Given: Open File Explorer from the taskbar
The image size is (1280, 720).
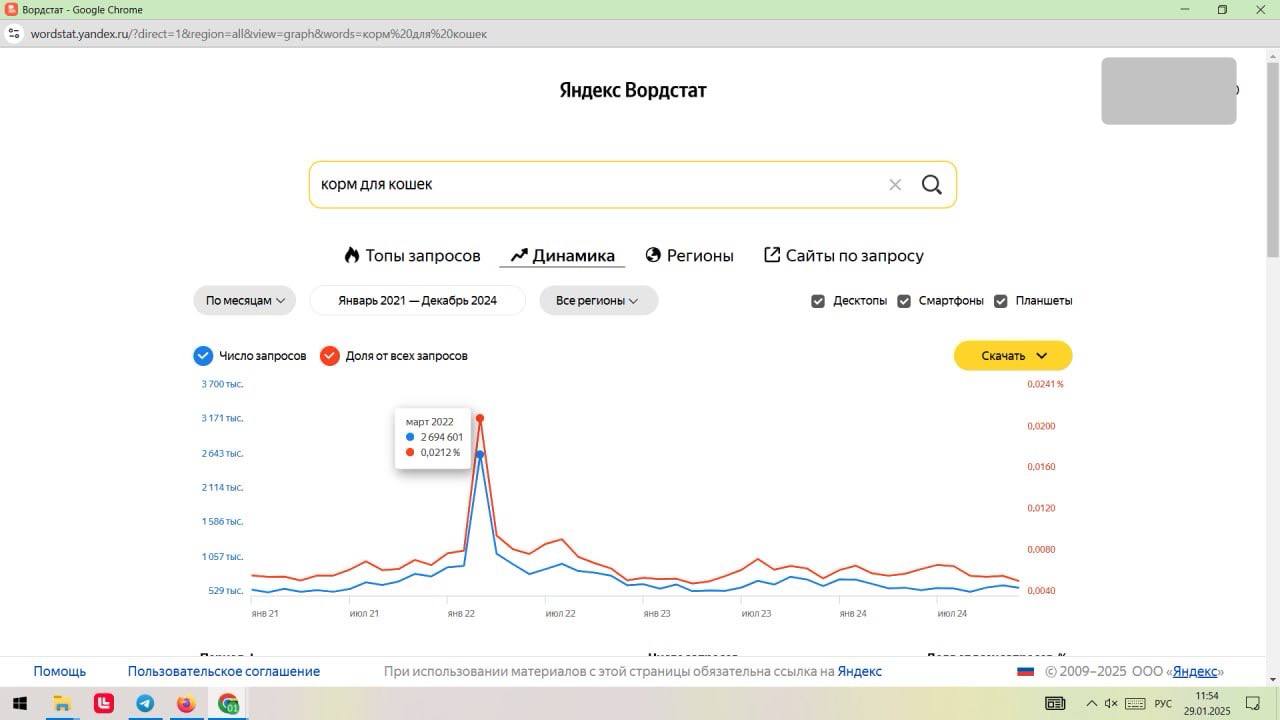Looking at the screenshot, I should pyautogui.click(x=62, y=704).
